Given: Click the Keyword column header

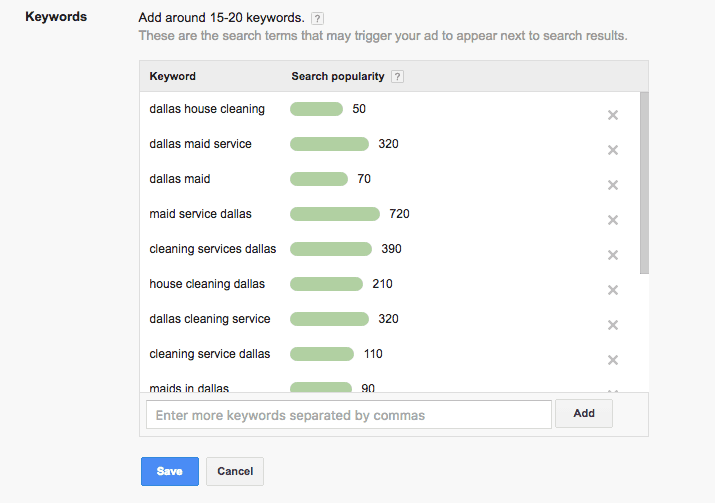Looking at the screenshot, I should pyautogui.click(x=172, y=76).
